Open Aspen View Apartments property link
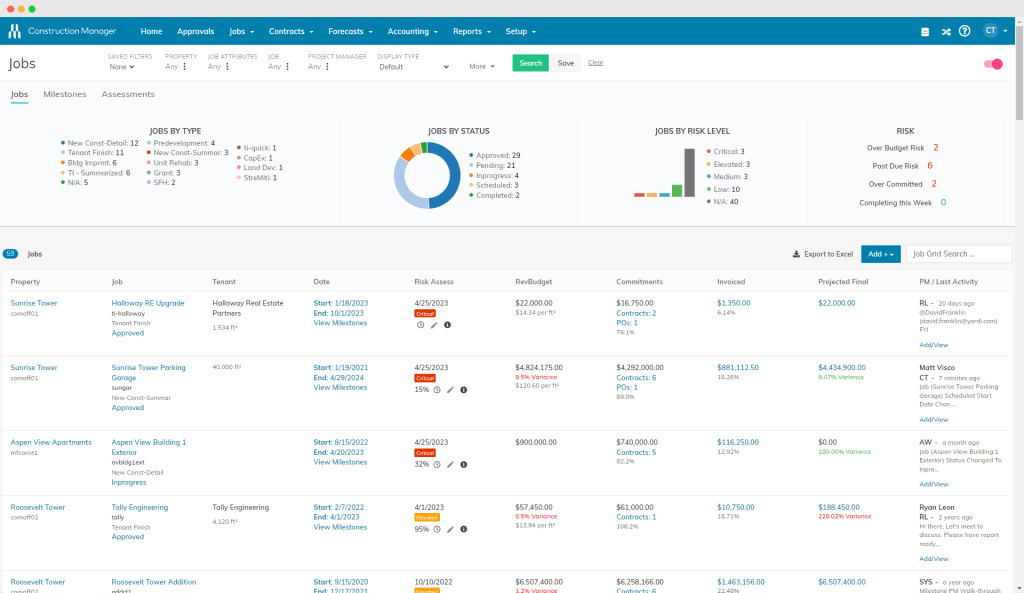 (x=51, y=442)
